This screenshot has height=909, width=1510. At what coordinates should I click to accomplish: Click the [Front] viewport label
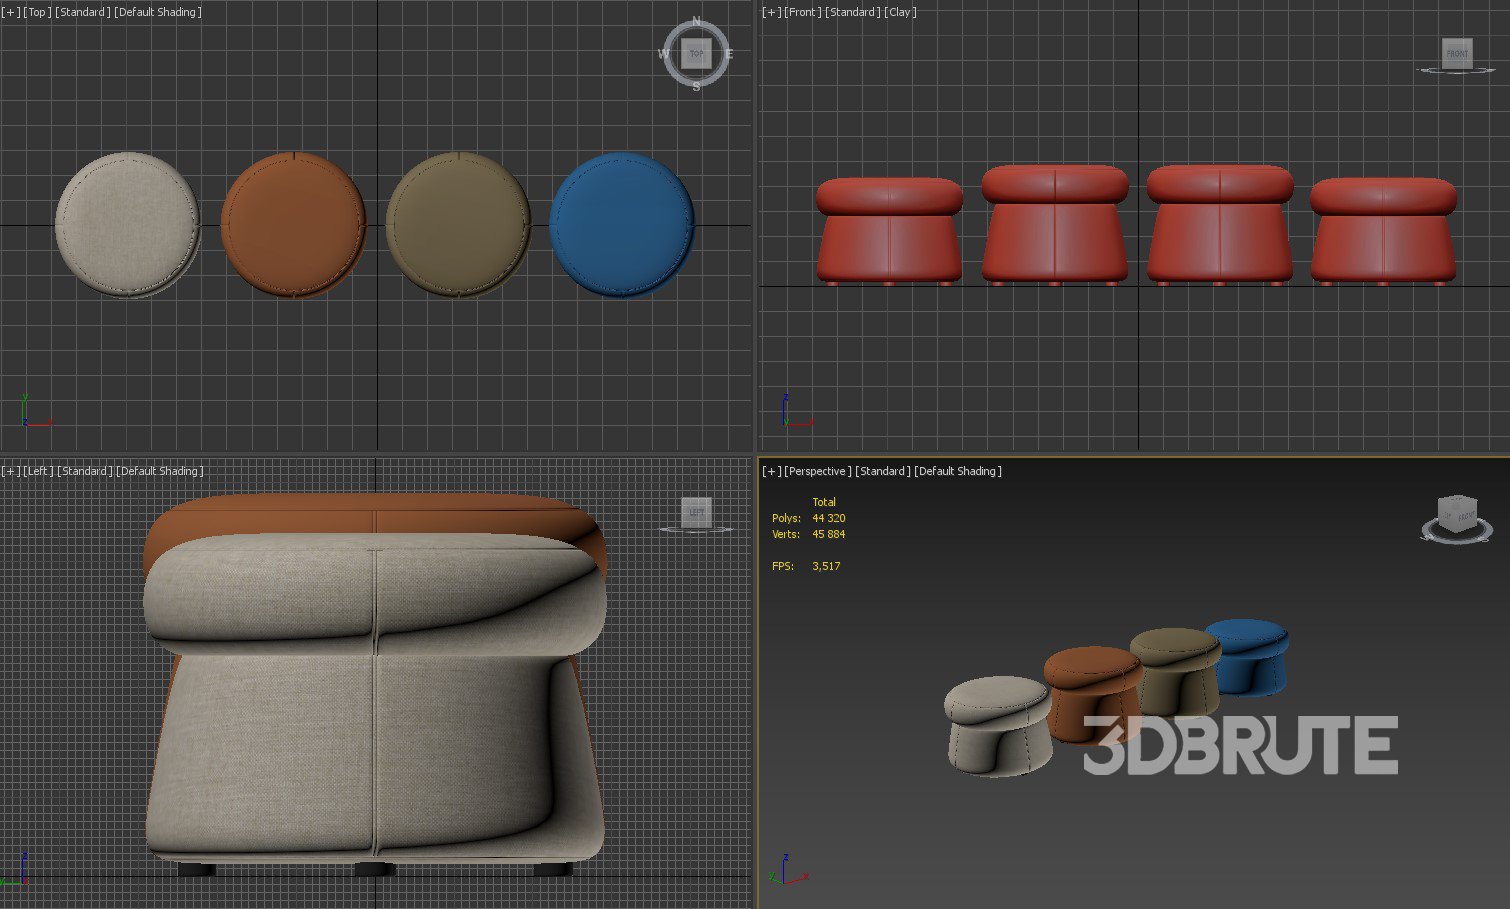802,12
